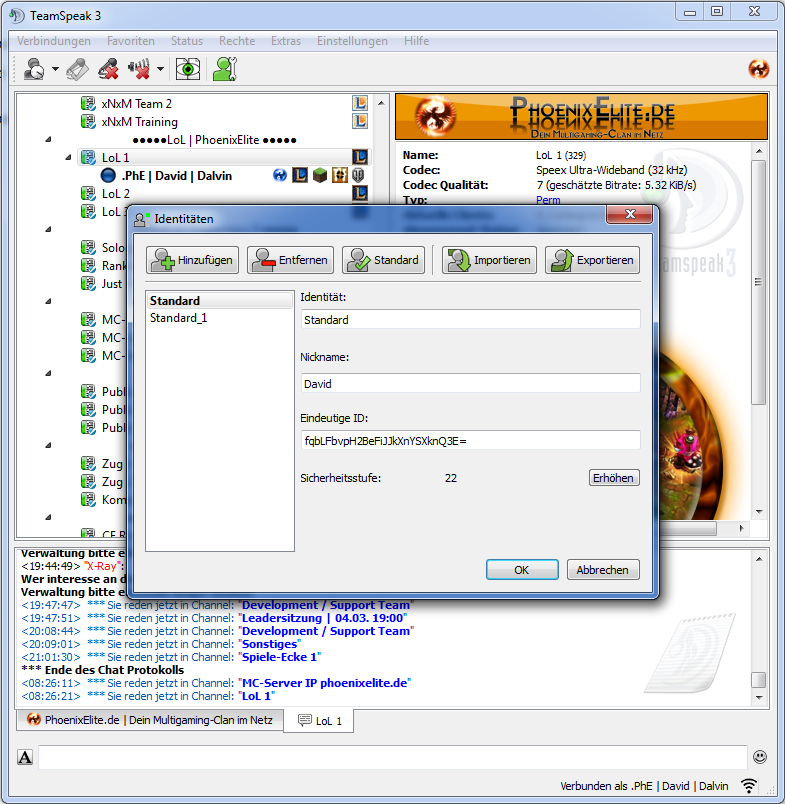Select the xNxM Training channel
This screenshot has width=785, height=804.
point(139,122)
